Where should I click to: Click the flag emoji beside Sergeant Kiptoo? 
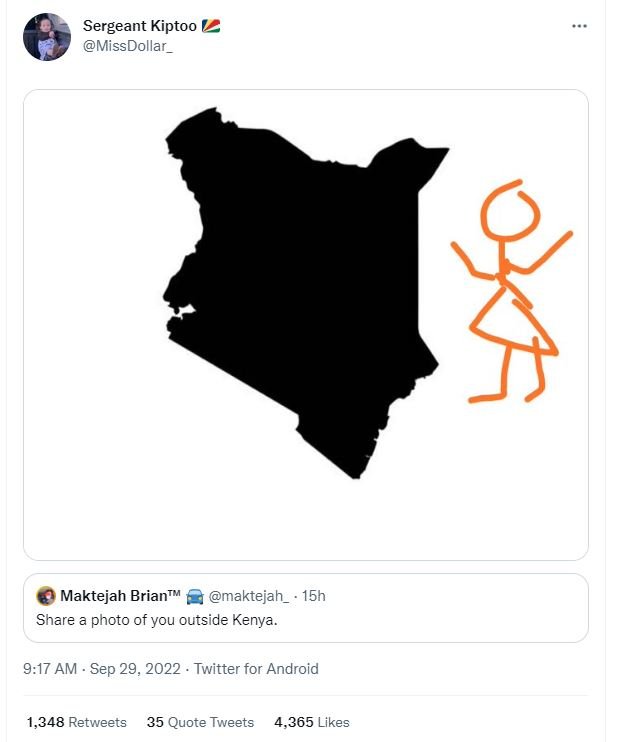211,27
